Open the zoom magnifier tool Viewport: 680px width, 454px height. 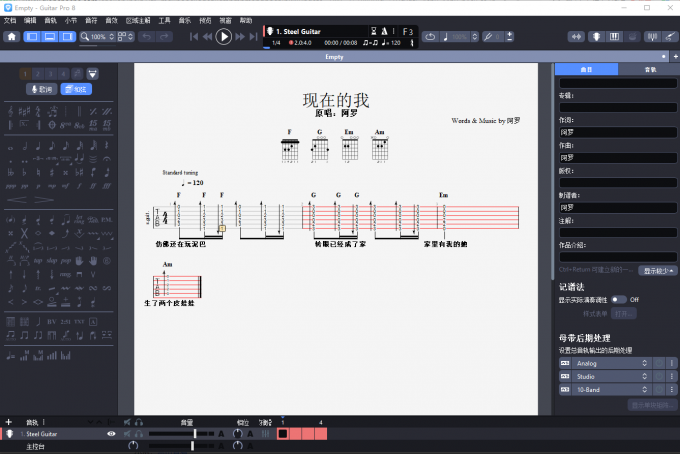point(85,37)
